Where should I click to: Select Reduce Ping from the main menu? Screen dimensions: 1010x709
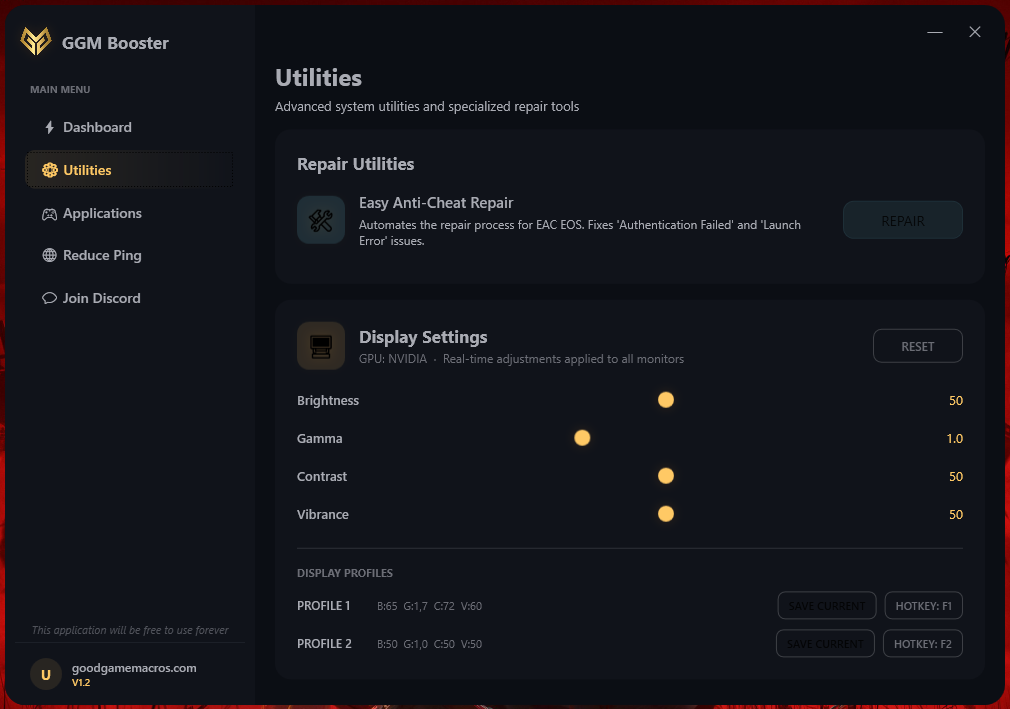tap(101, 255)
